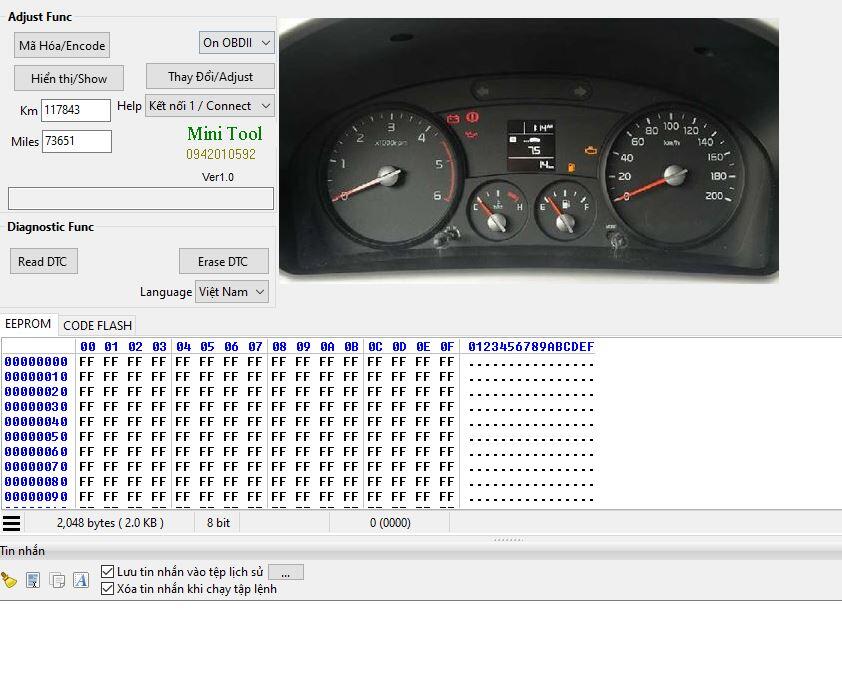Click the 'Read DTC' button
842x681 pixels.
point(42,262)
